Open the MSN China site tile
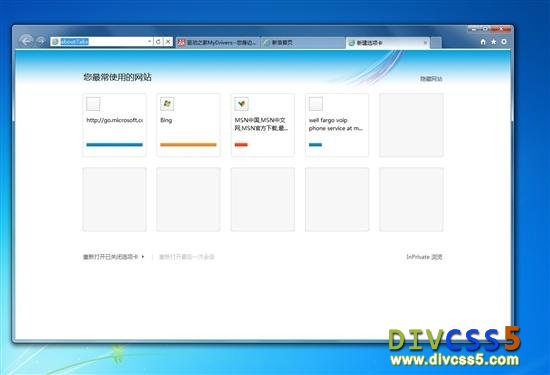The width and height of the screenshot is (550, 375). tap(263, 125)
